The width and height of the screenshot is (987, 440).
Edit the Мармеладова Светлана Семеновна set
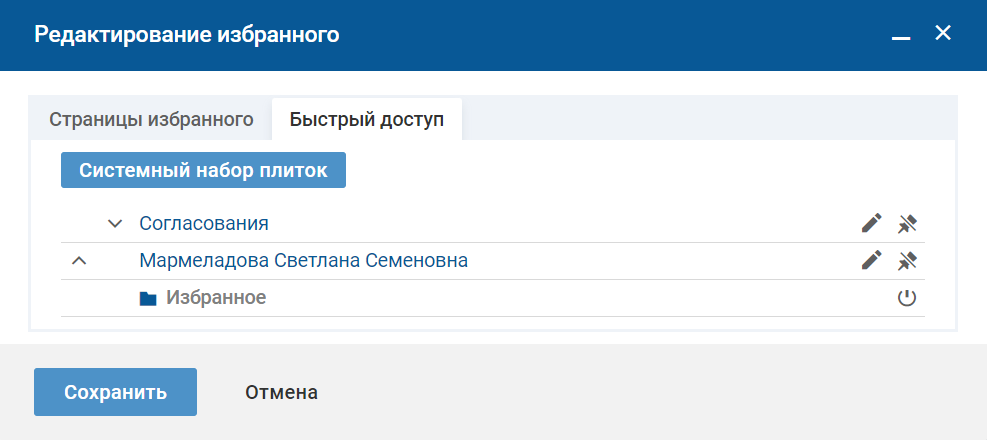[x=872, y=261]
